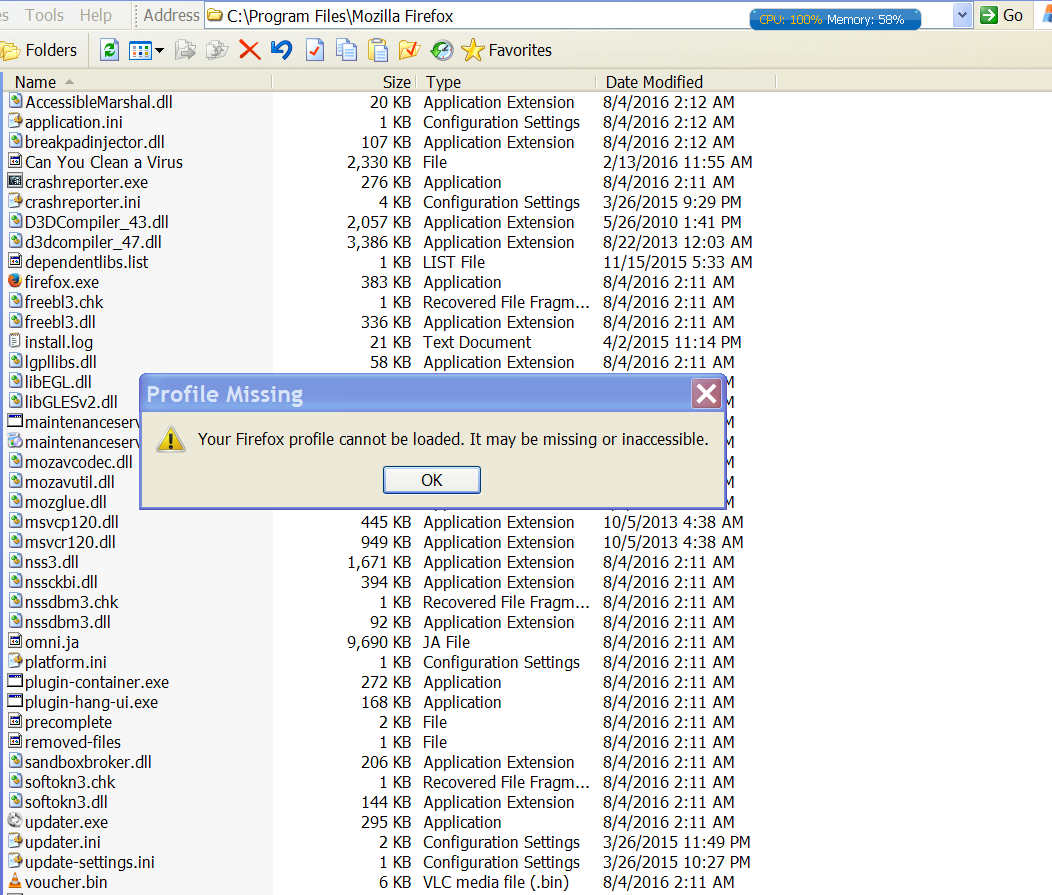Select the file name precomplete
Image resolution: width=1052 pixels, height=895 pixels.
tap(68, 723)
